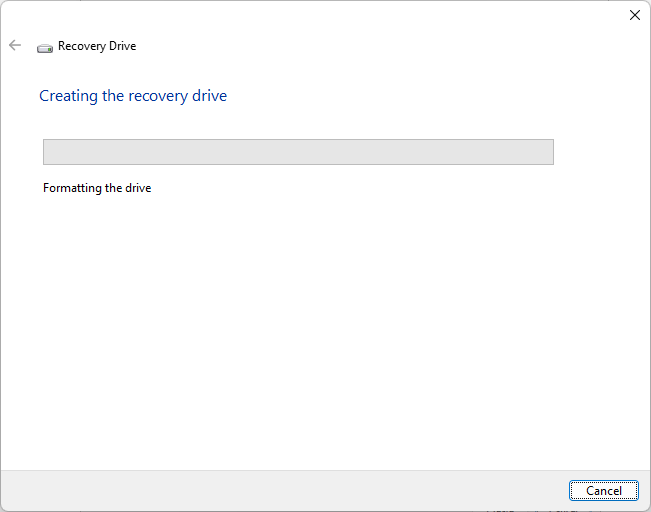
Task: Click the right end of progress bar
Action: coord(548,152)
